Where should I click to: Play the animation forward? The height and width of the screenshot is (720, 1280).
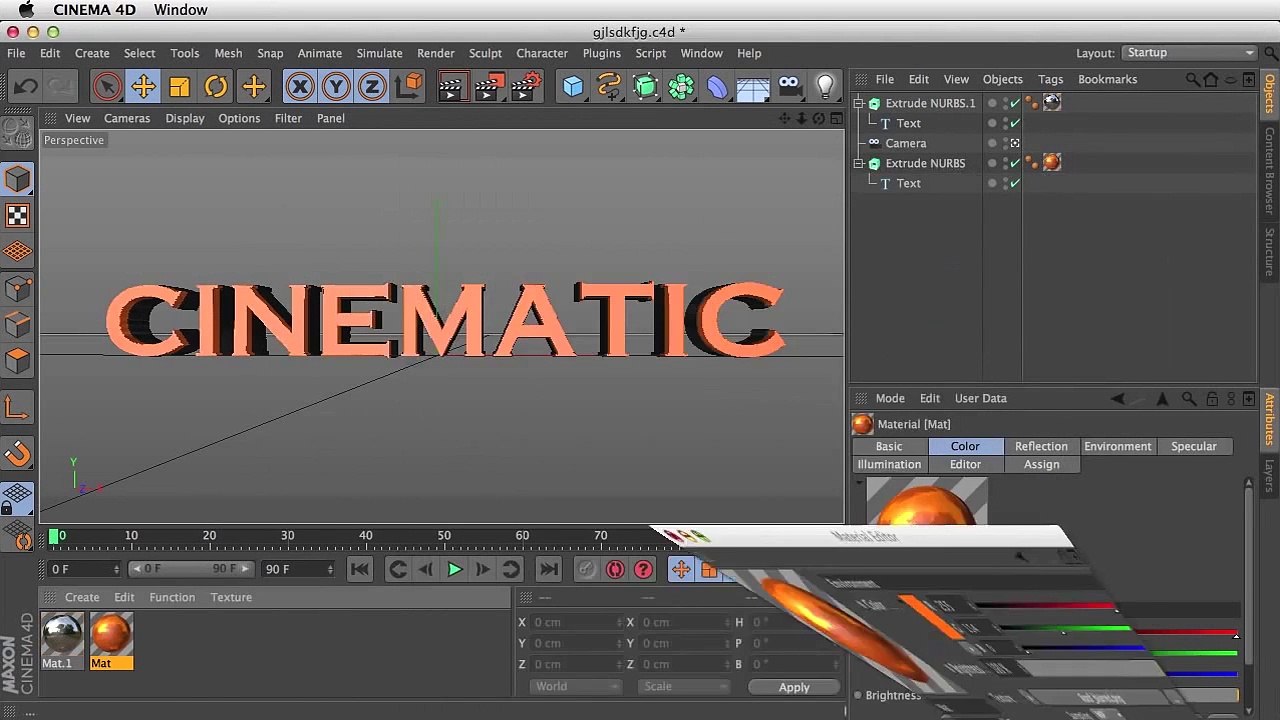454,569
